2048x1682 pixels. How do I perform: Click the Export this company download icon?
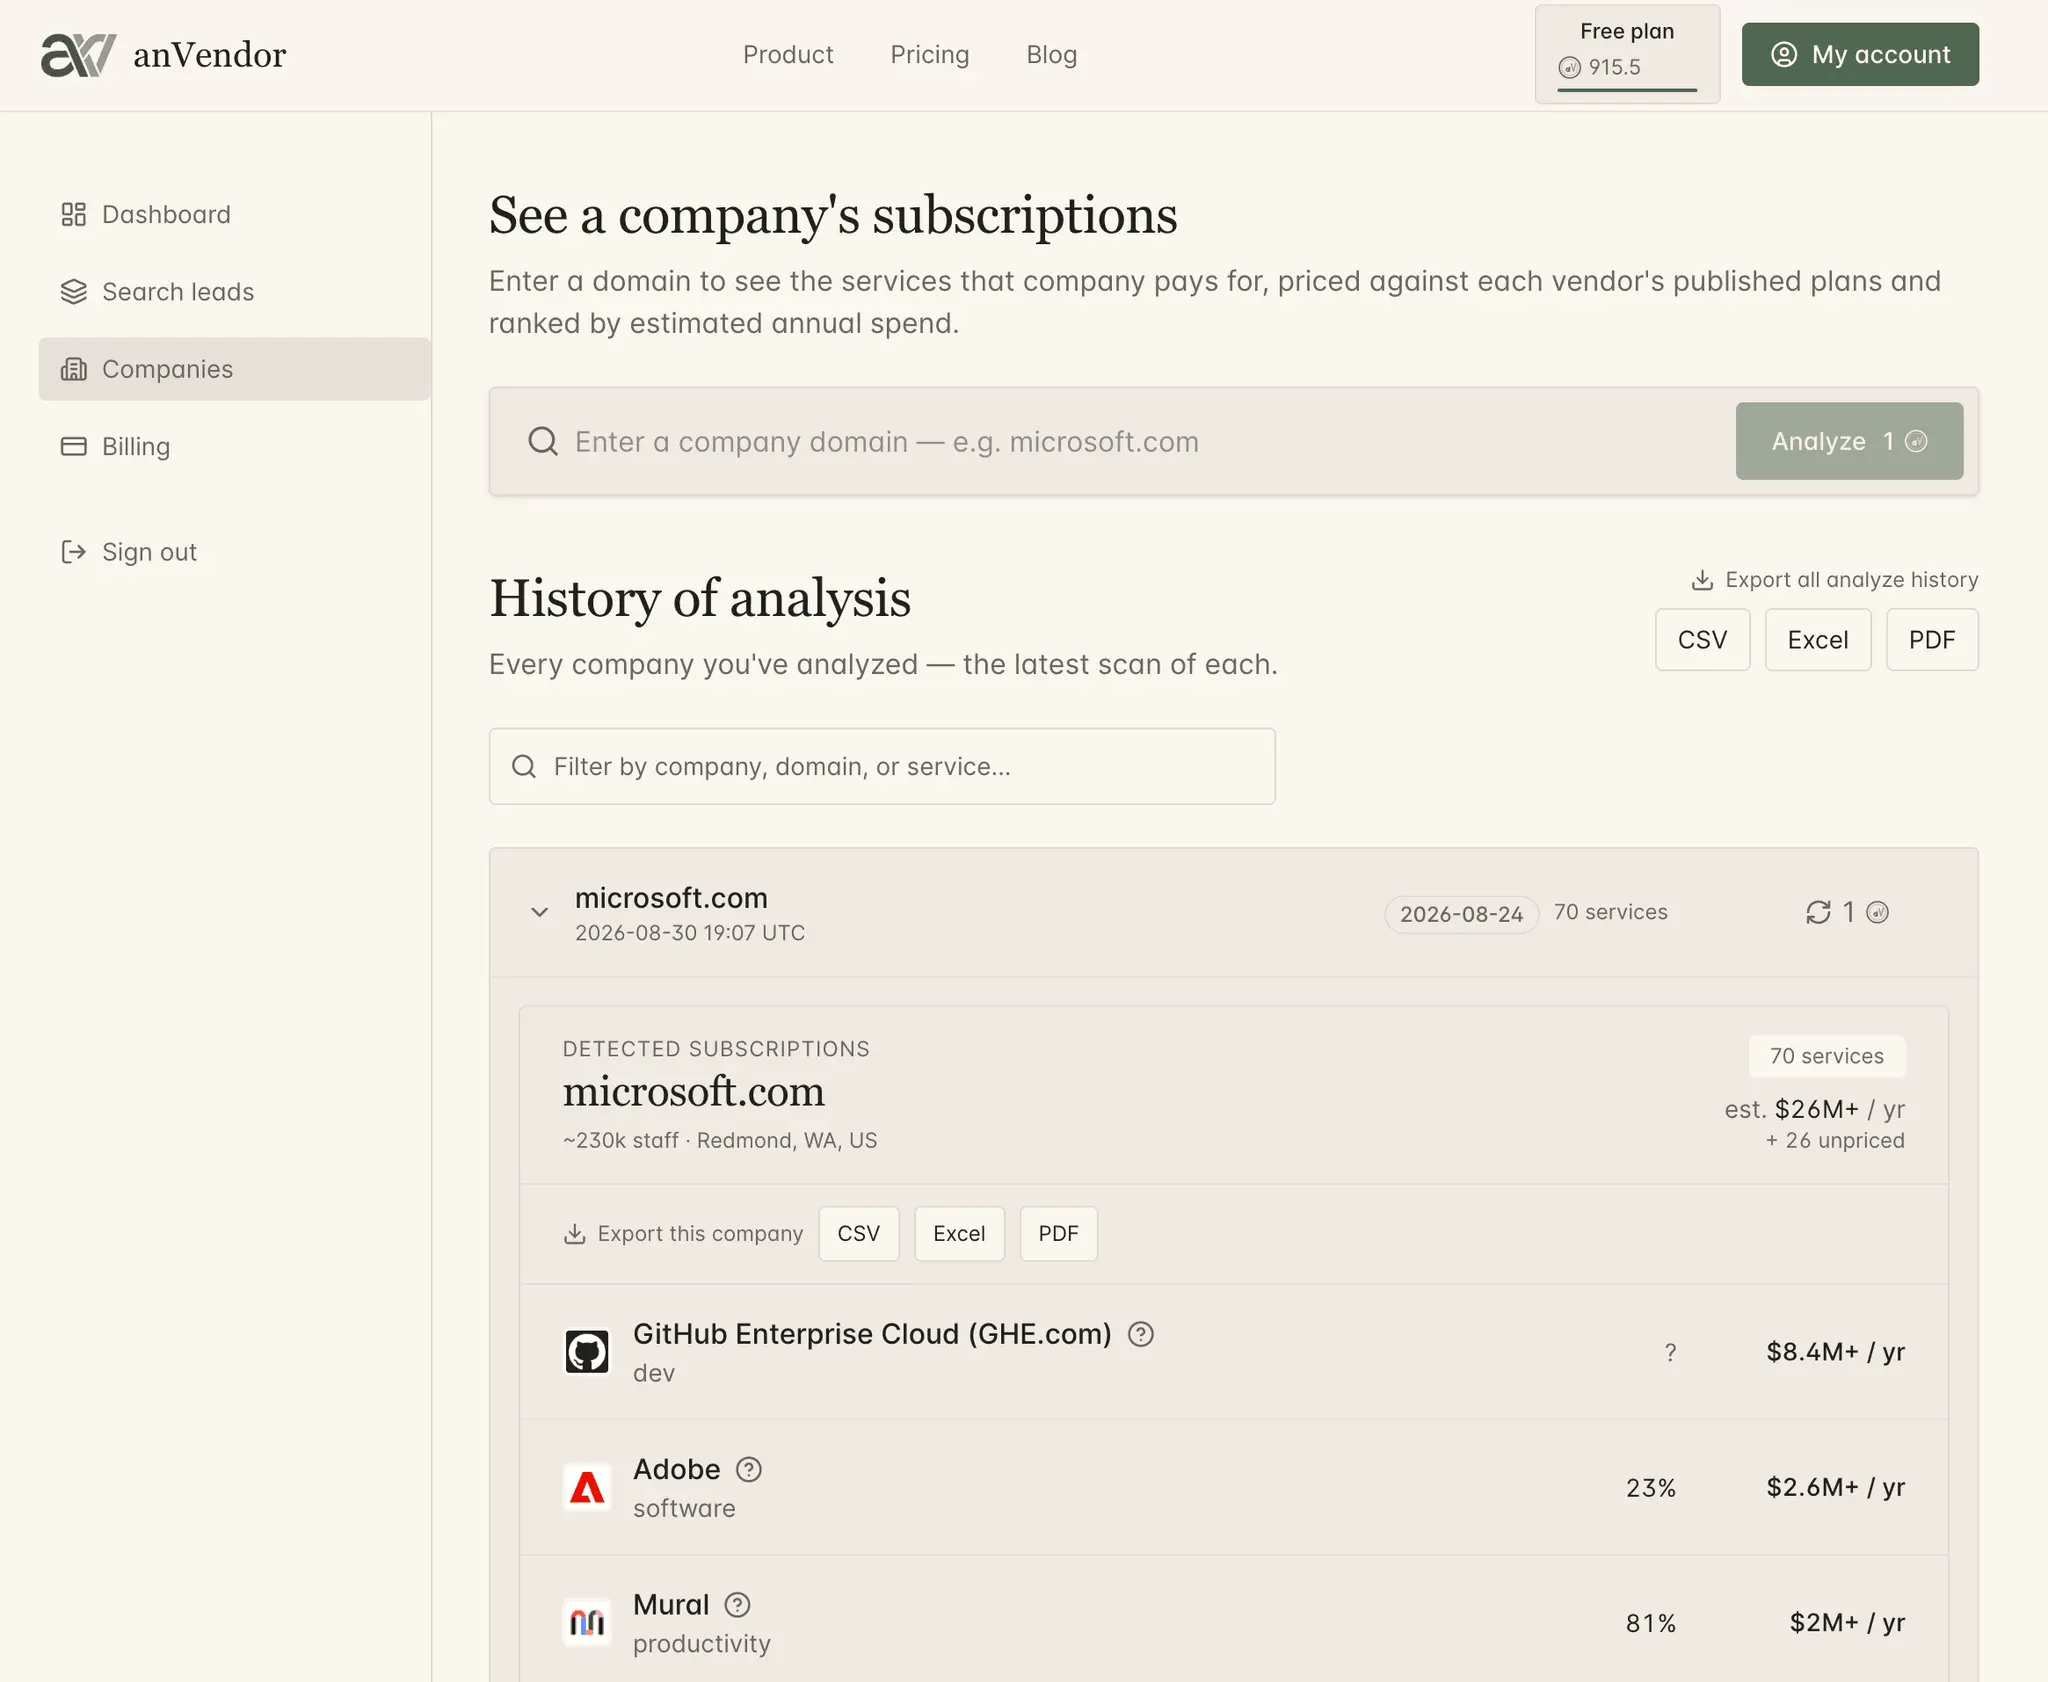pyautogui.click(x=574, y=1234)
